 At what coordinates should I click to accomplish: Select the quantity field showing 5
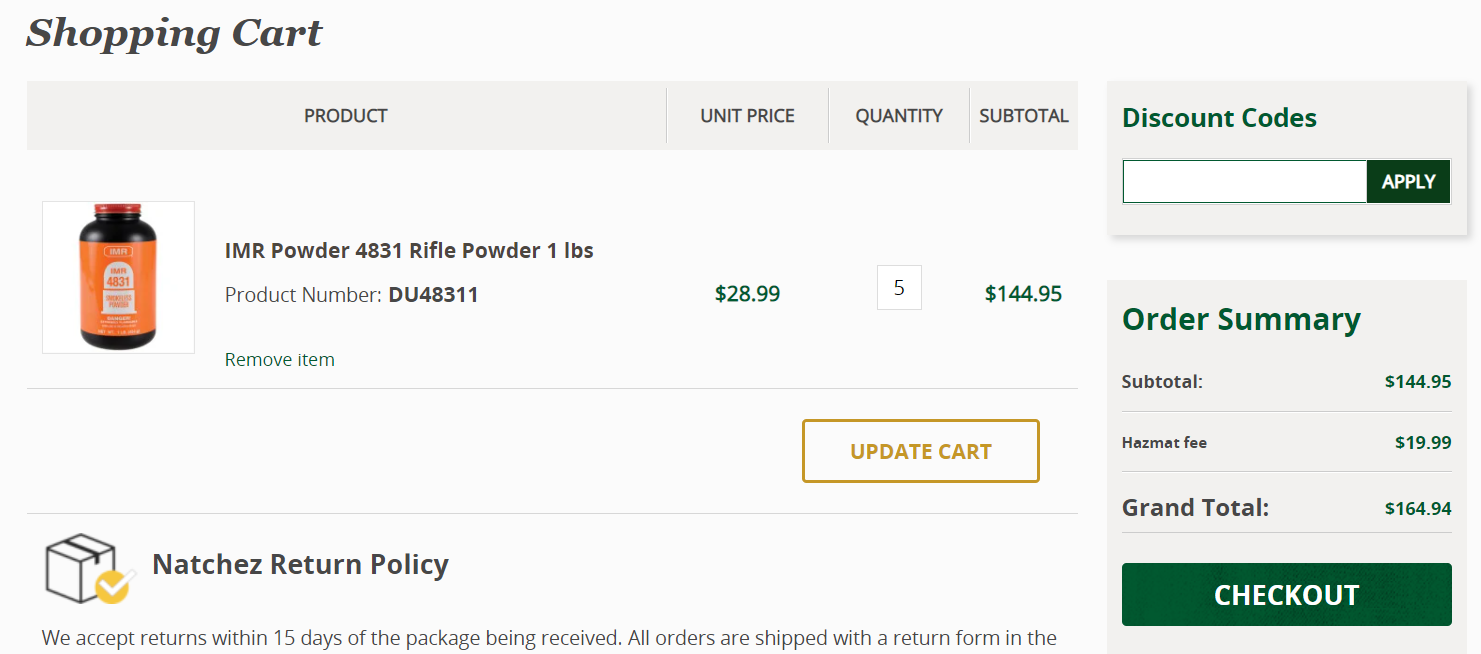pos(899,288)
